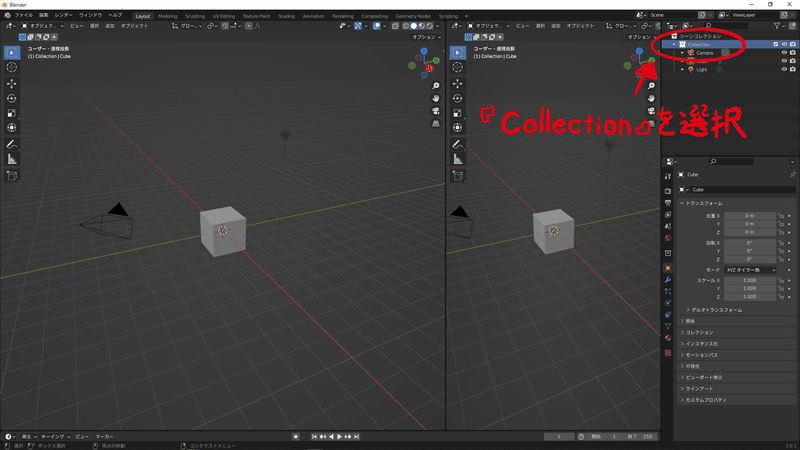
Task: Switch to solid viewport shading
Action: click(x=413, y=26)
